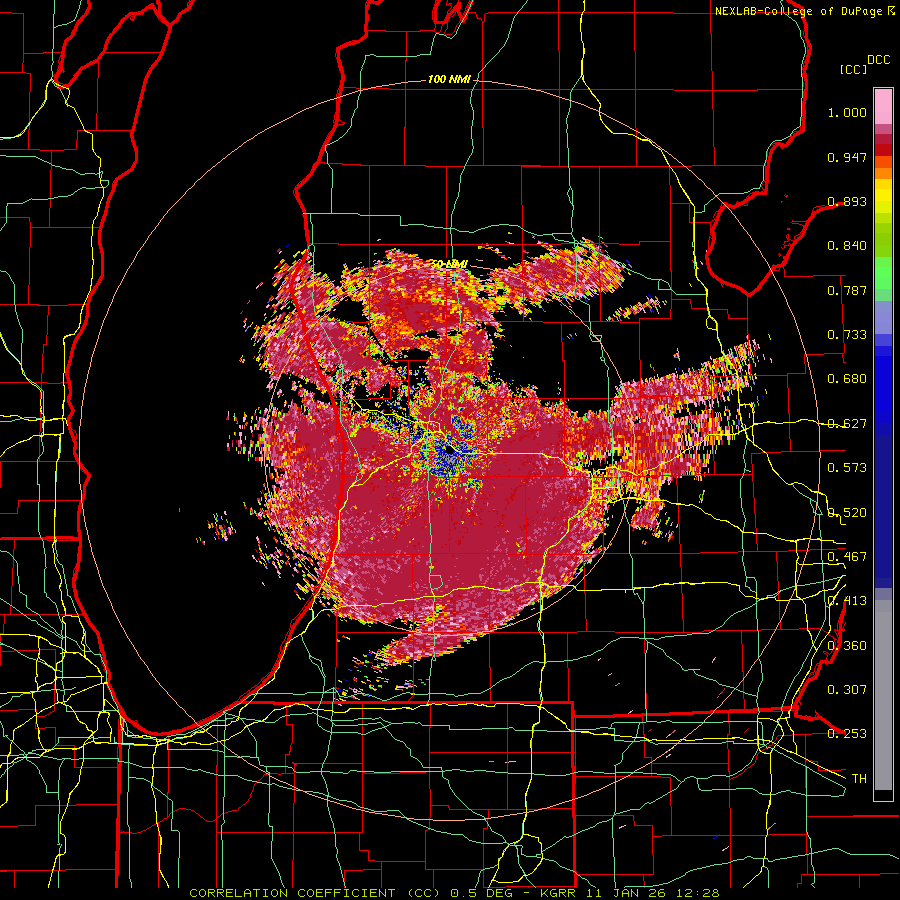Click the 0.627 legend value

847,424
